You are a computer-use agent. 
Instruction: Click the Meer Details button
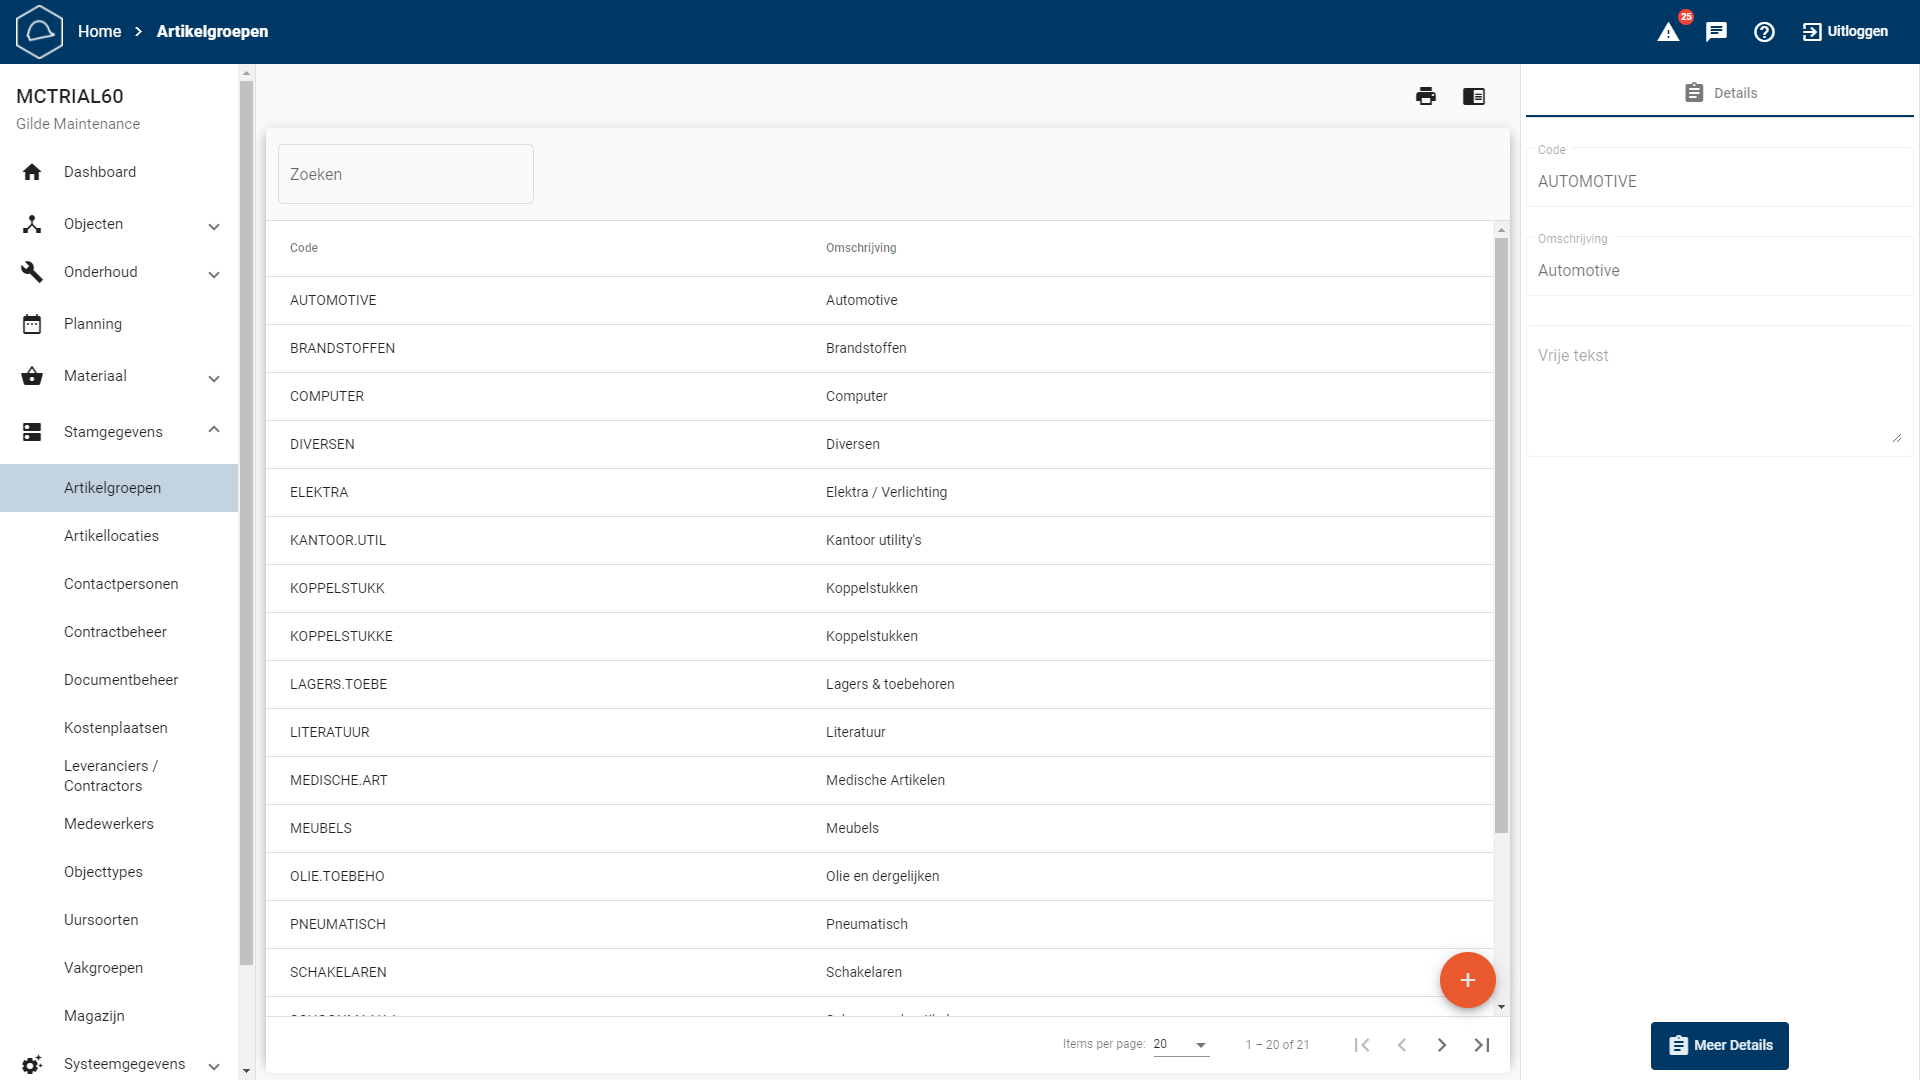1719,1045
